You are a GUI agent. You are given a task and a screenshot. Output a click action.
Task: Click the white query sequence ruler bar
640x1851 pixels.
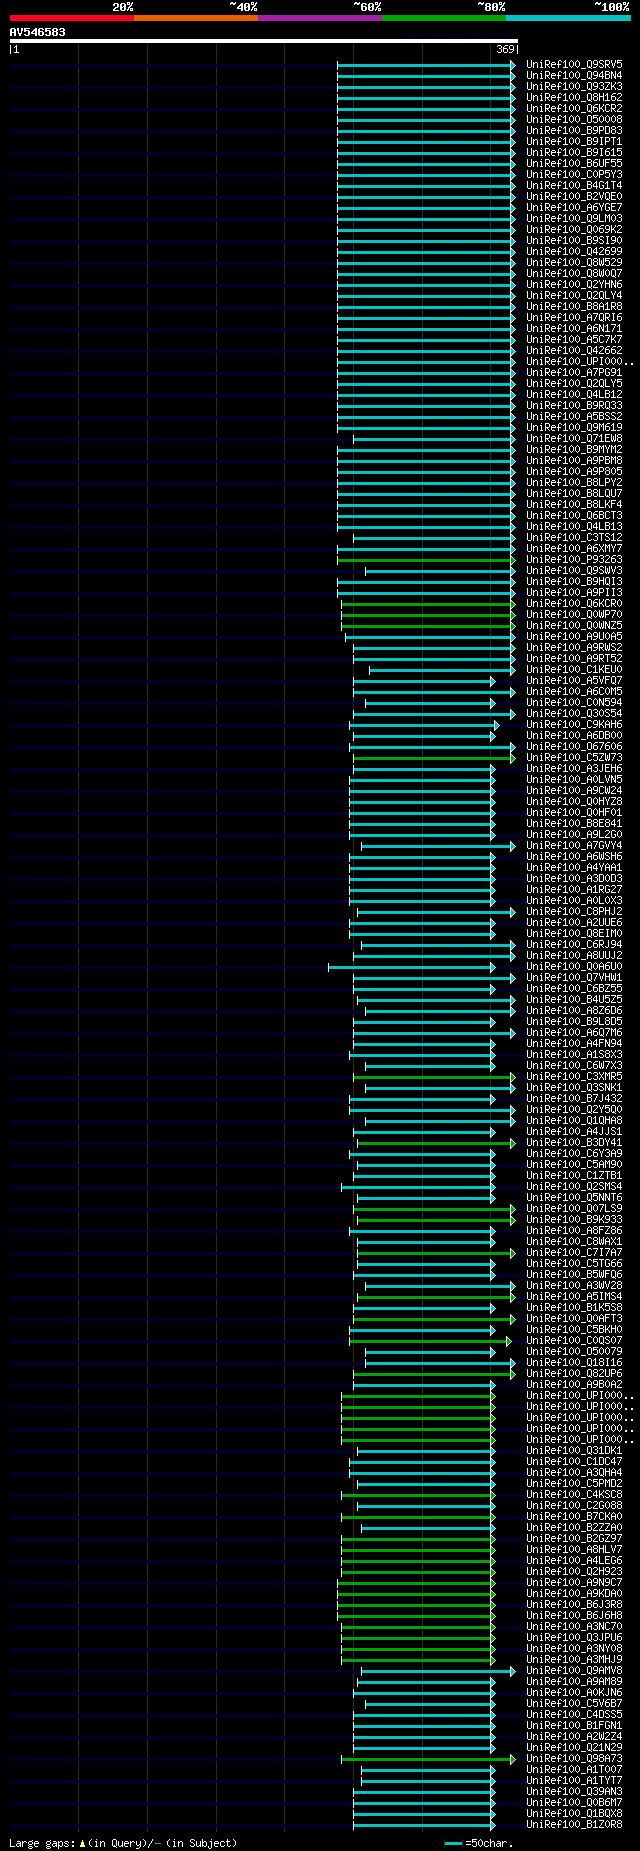point(263,41)
